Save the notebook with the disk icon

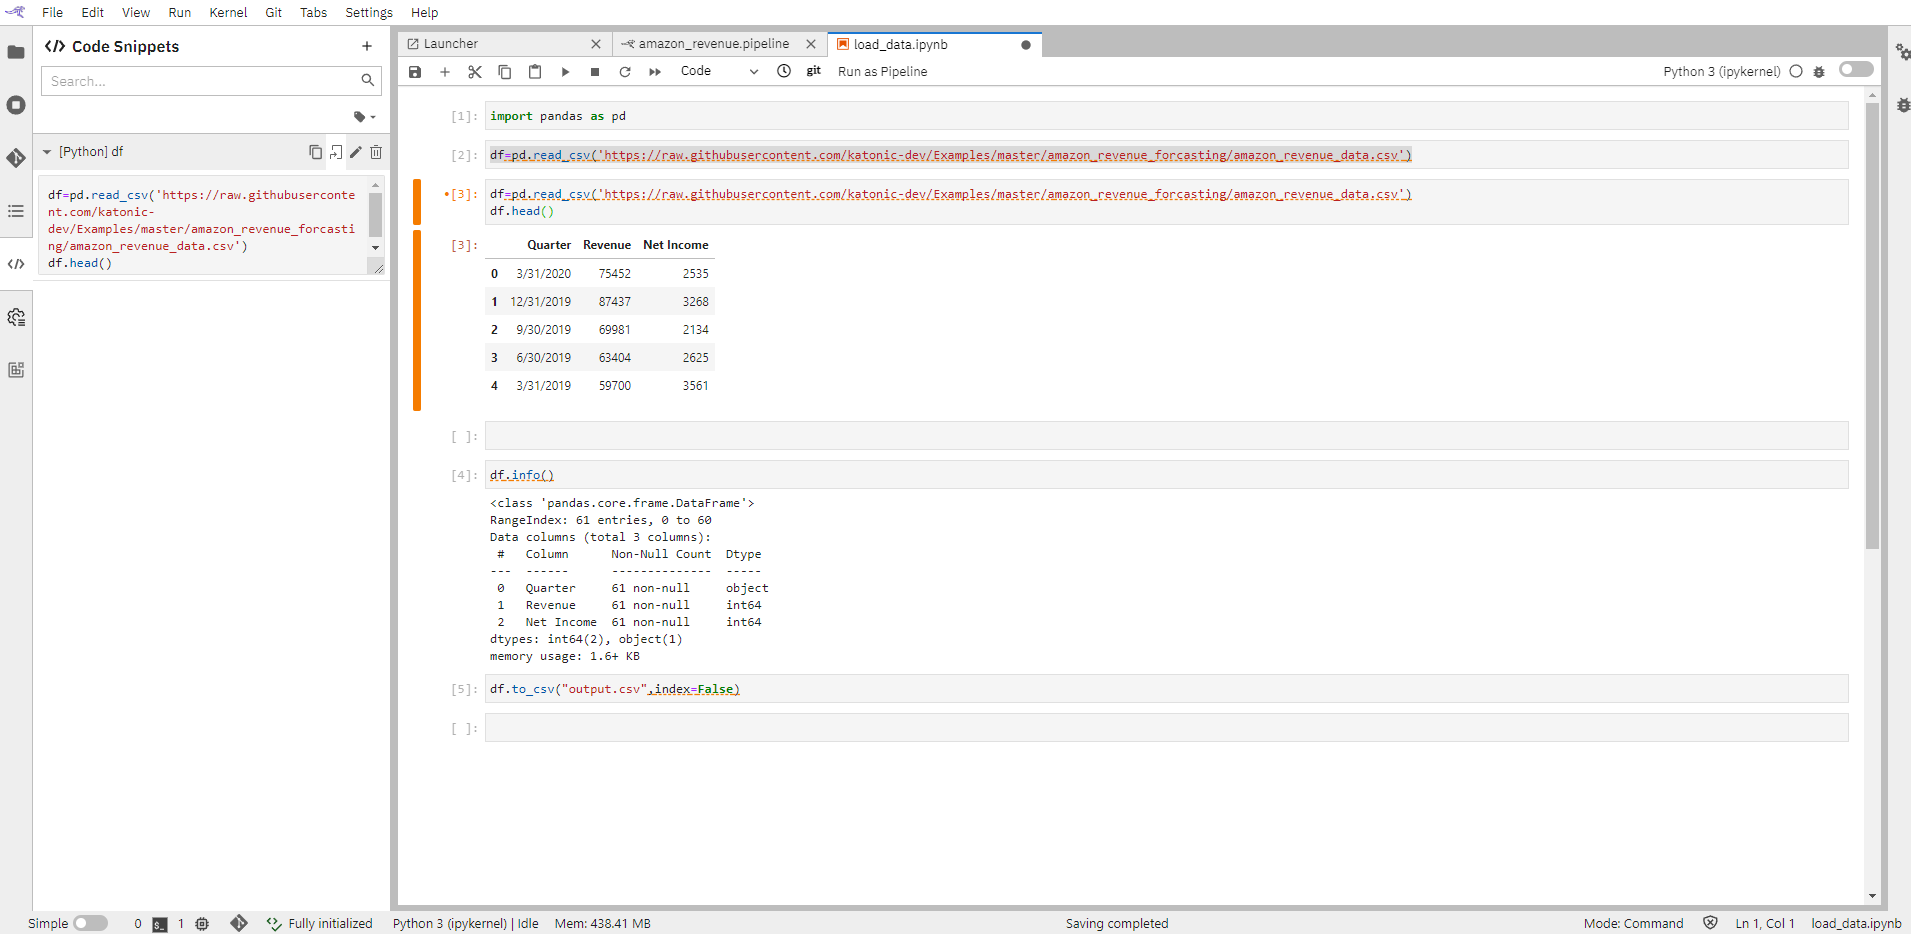[415, 72]
